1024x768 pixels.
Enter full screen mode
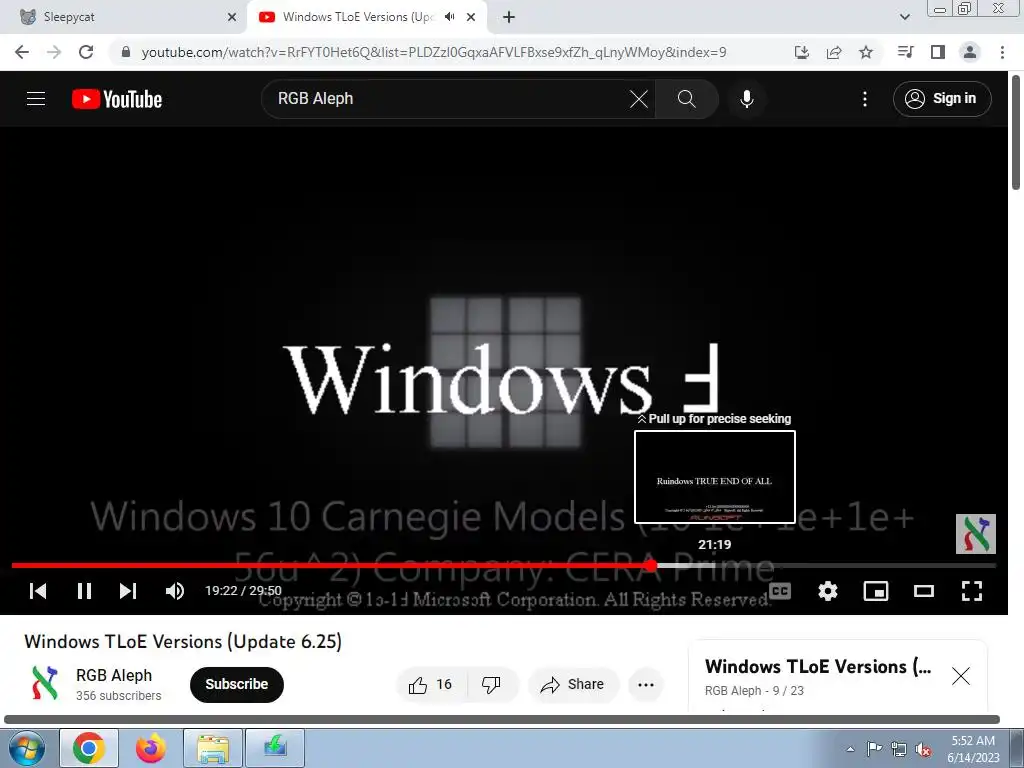coord(972,591)
